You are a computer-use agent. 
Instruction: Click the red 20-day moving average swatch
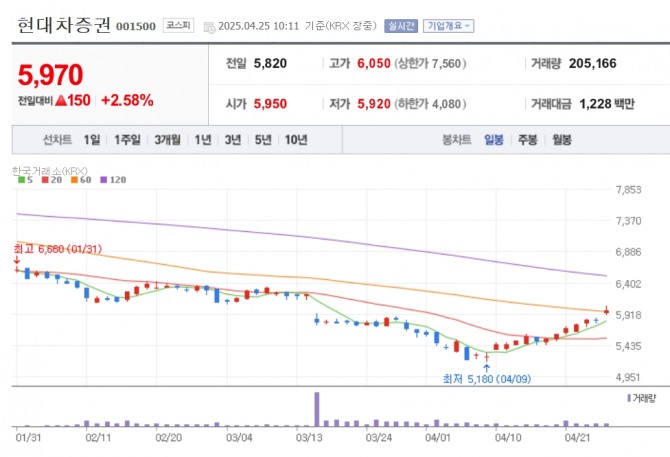click(x=45, y=180)
